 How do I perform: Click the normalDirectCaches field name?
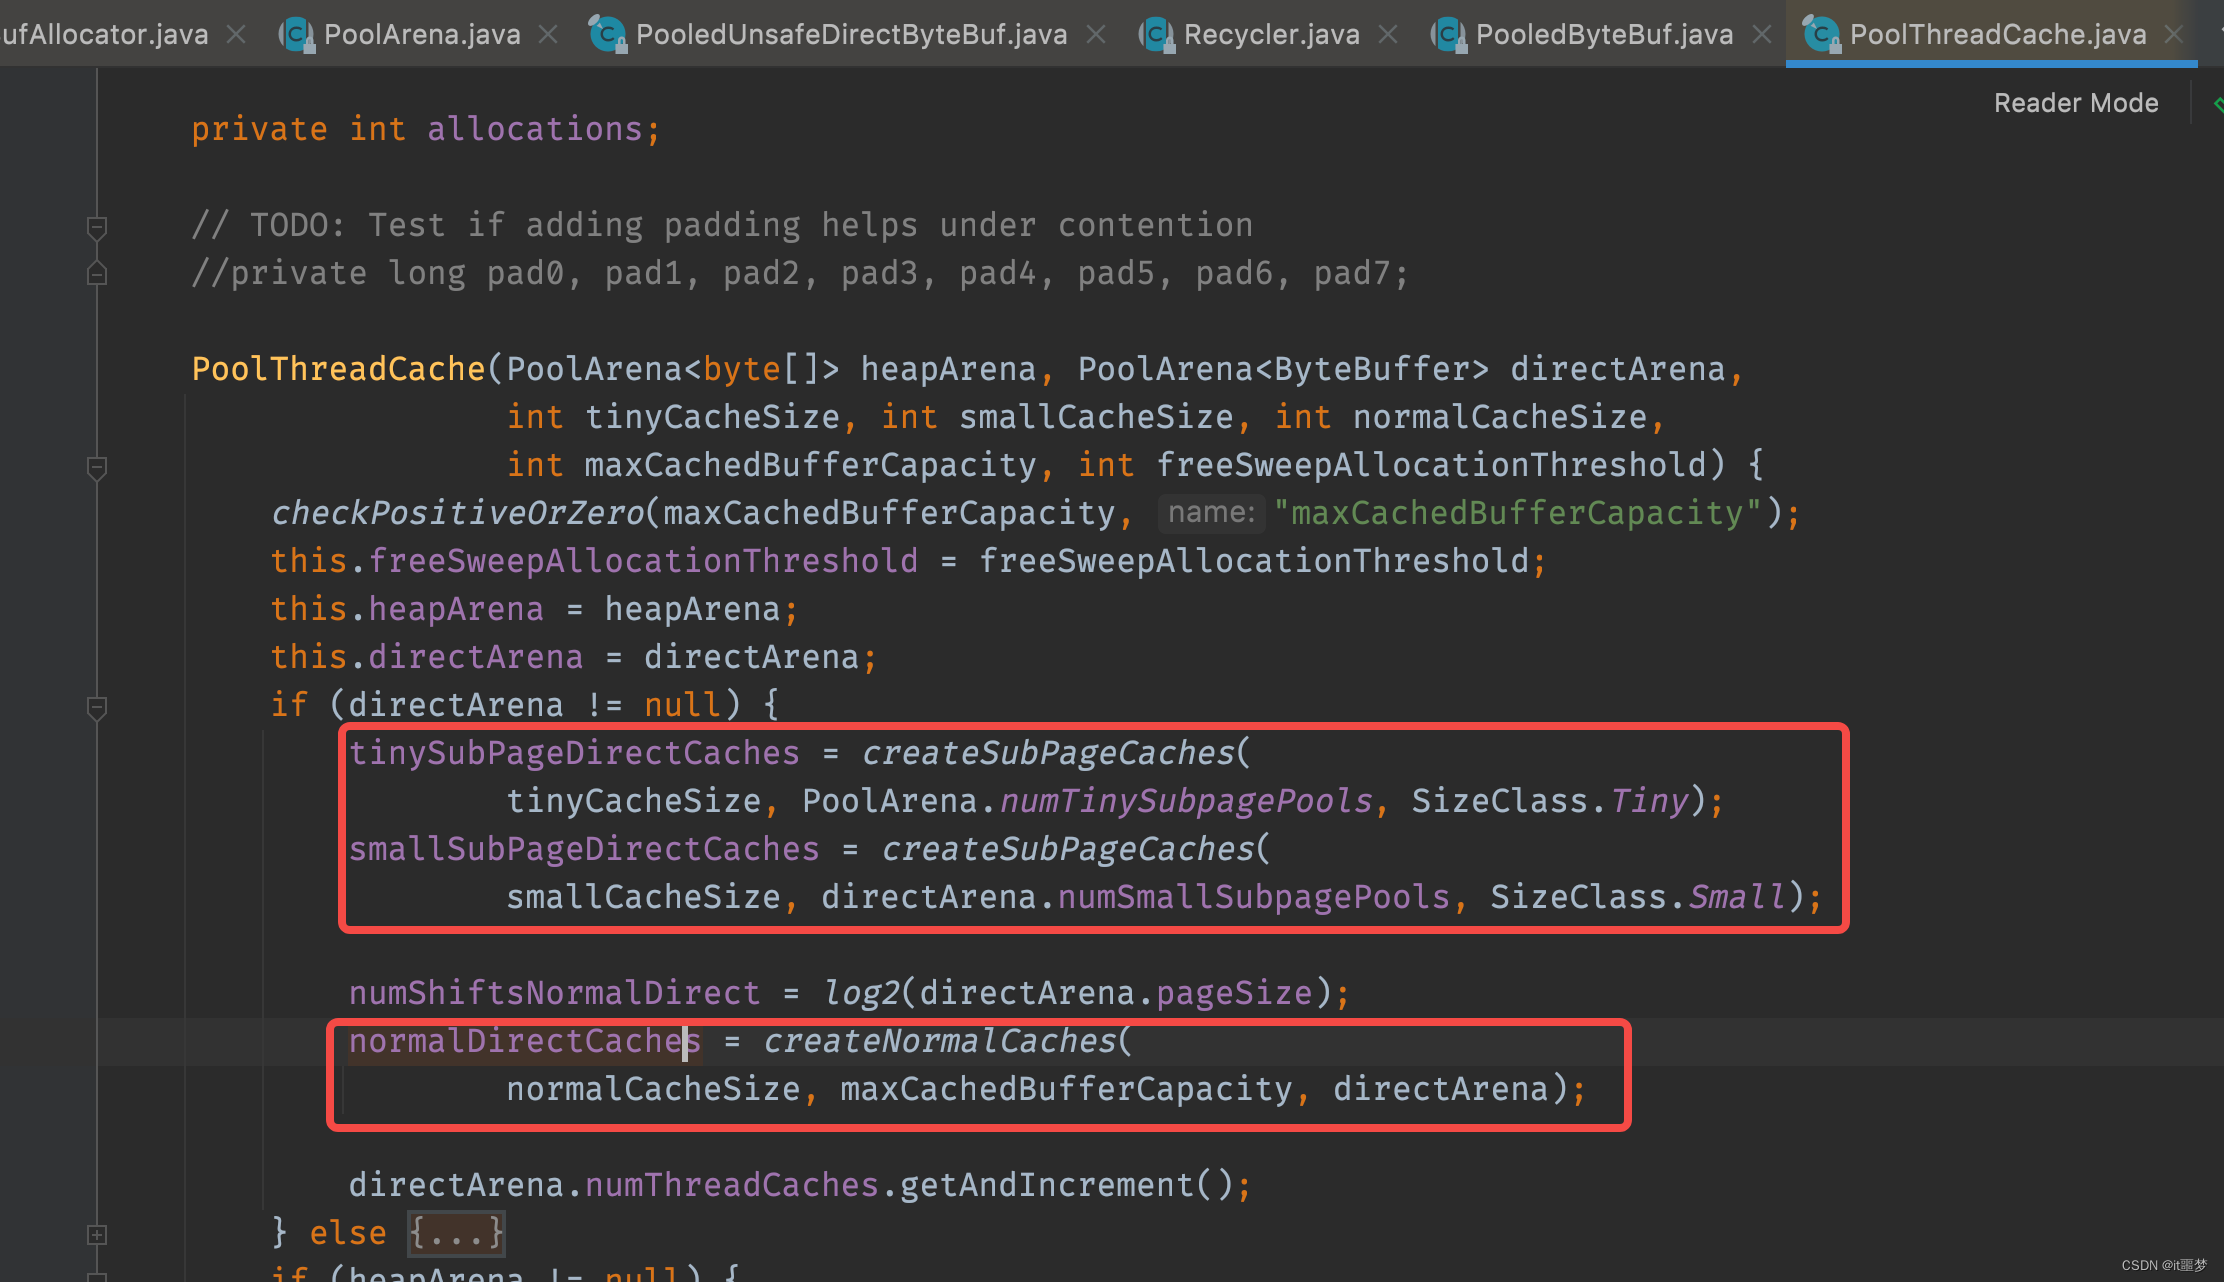(x=525, y=1041)
